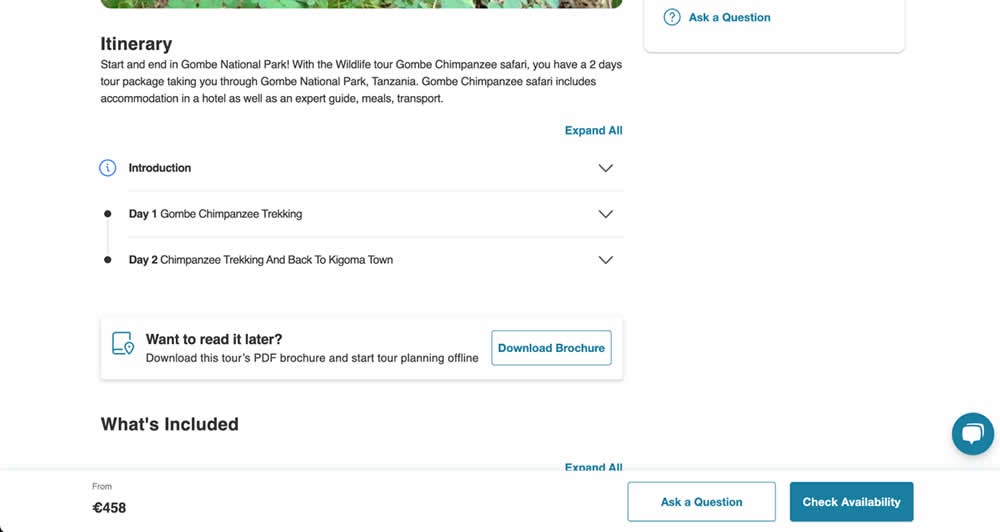The image size is (1000, 532).
Task: Click the brochure document icon
Action: coord(122,344)
